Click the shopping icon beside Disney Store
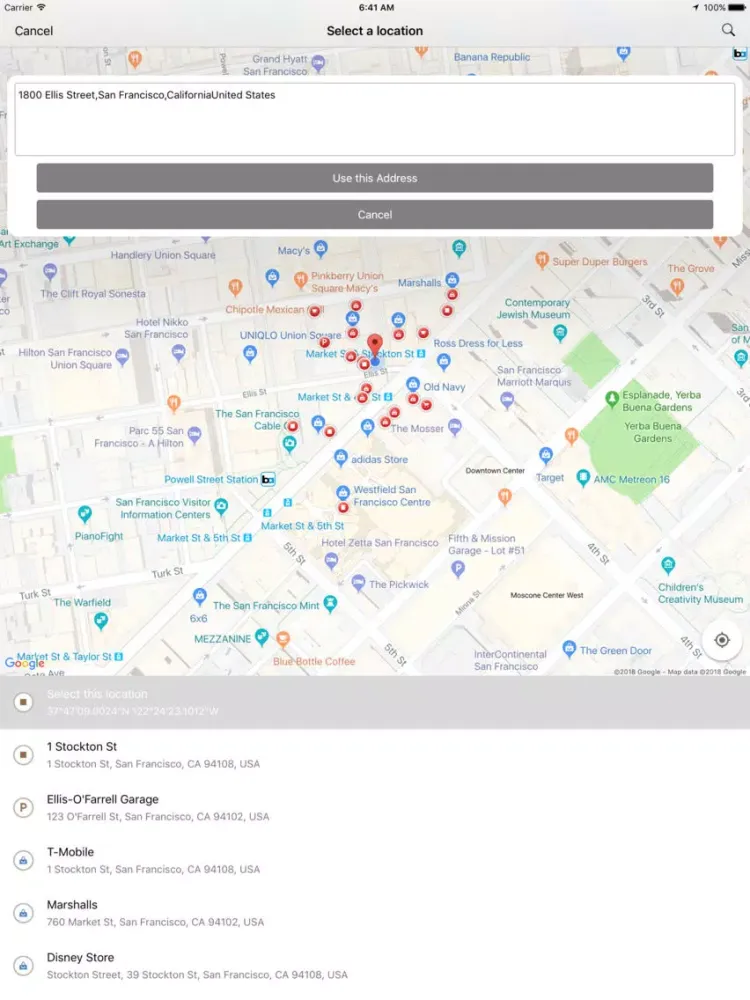 24,966
